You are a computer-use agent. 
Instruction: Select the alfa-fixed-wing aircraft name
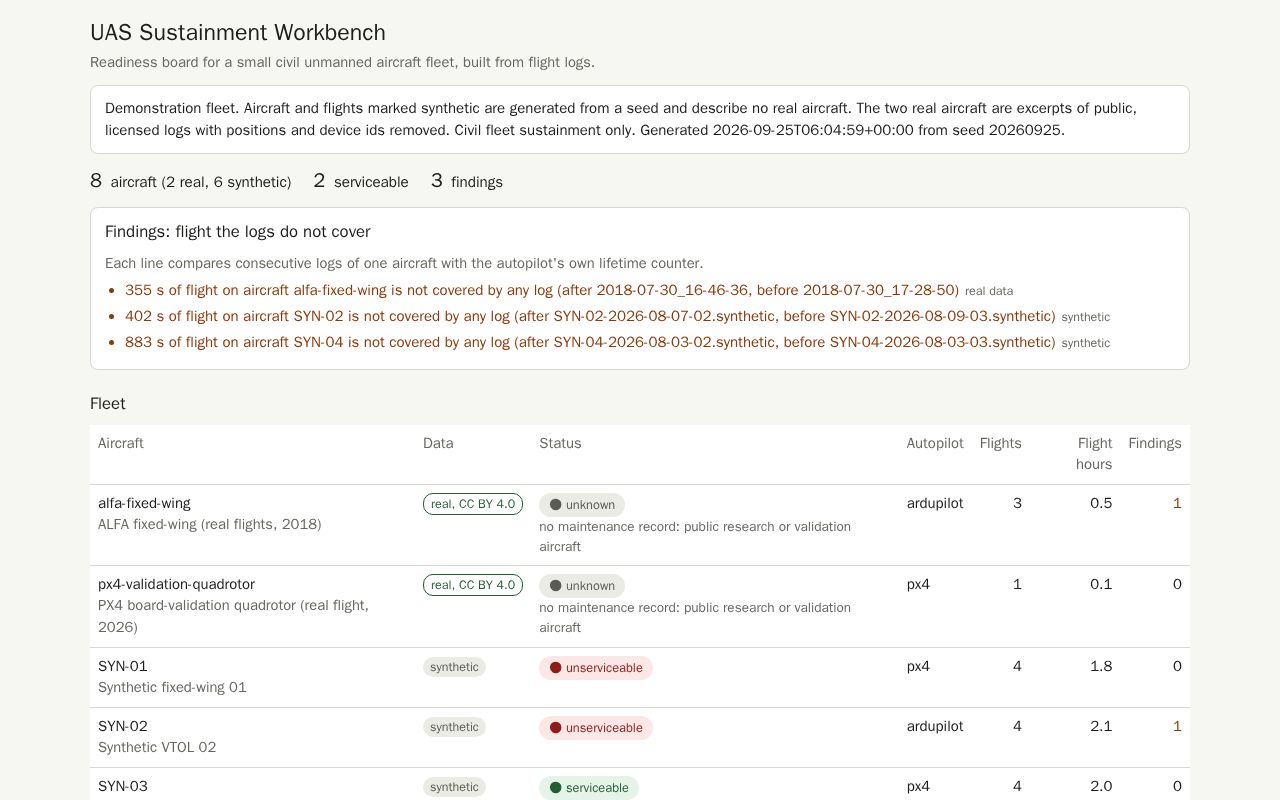click(144, 503)
